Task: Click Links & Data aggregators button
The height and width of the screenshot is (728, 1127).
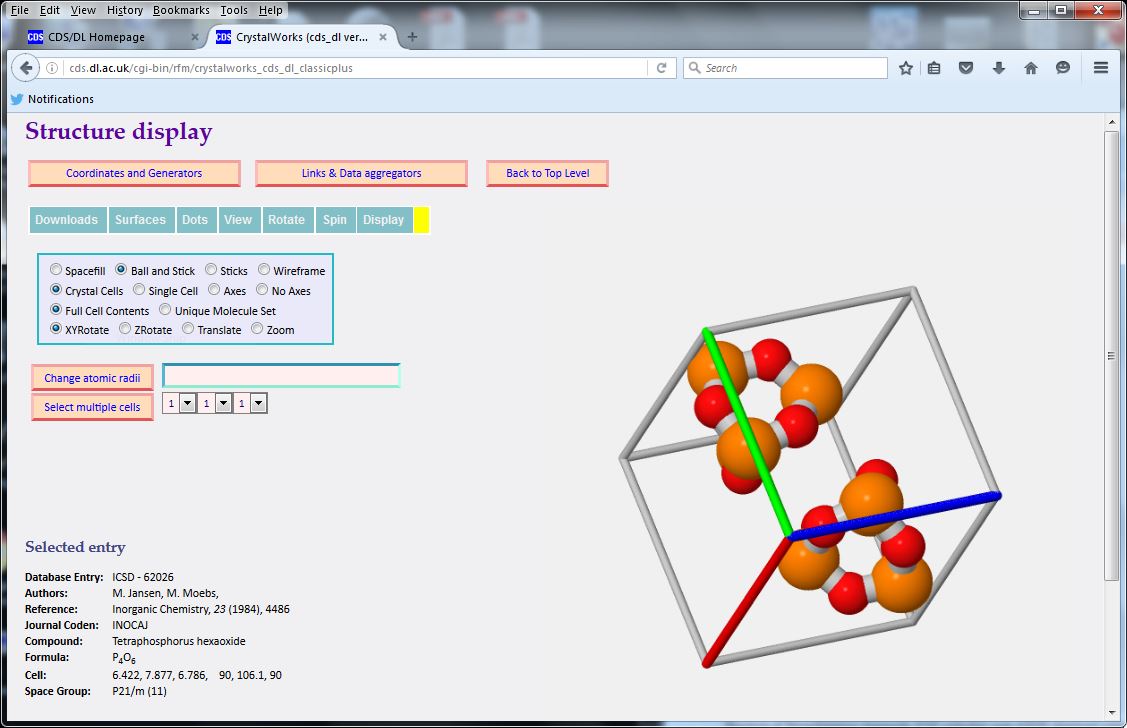Action: 362,173
